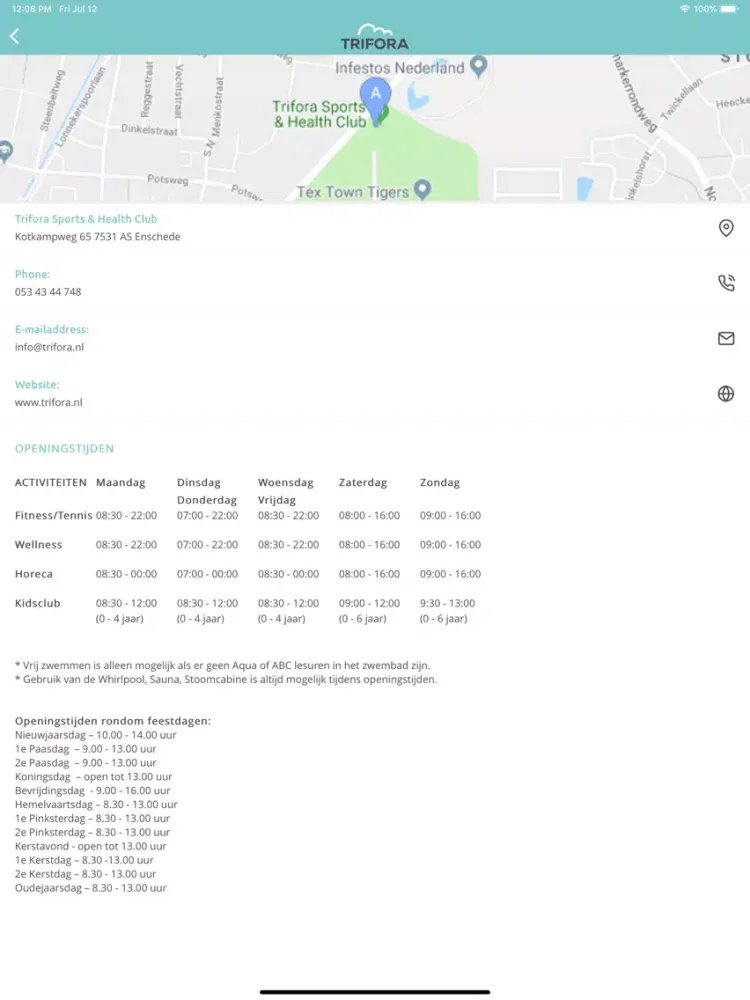Open the website globe icon

(x=726, y=393)
